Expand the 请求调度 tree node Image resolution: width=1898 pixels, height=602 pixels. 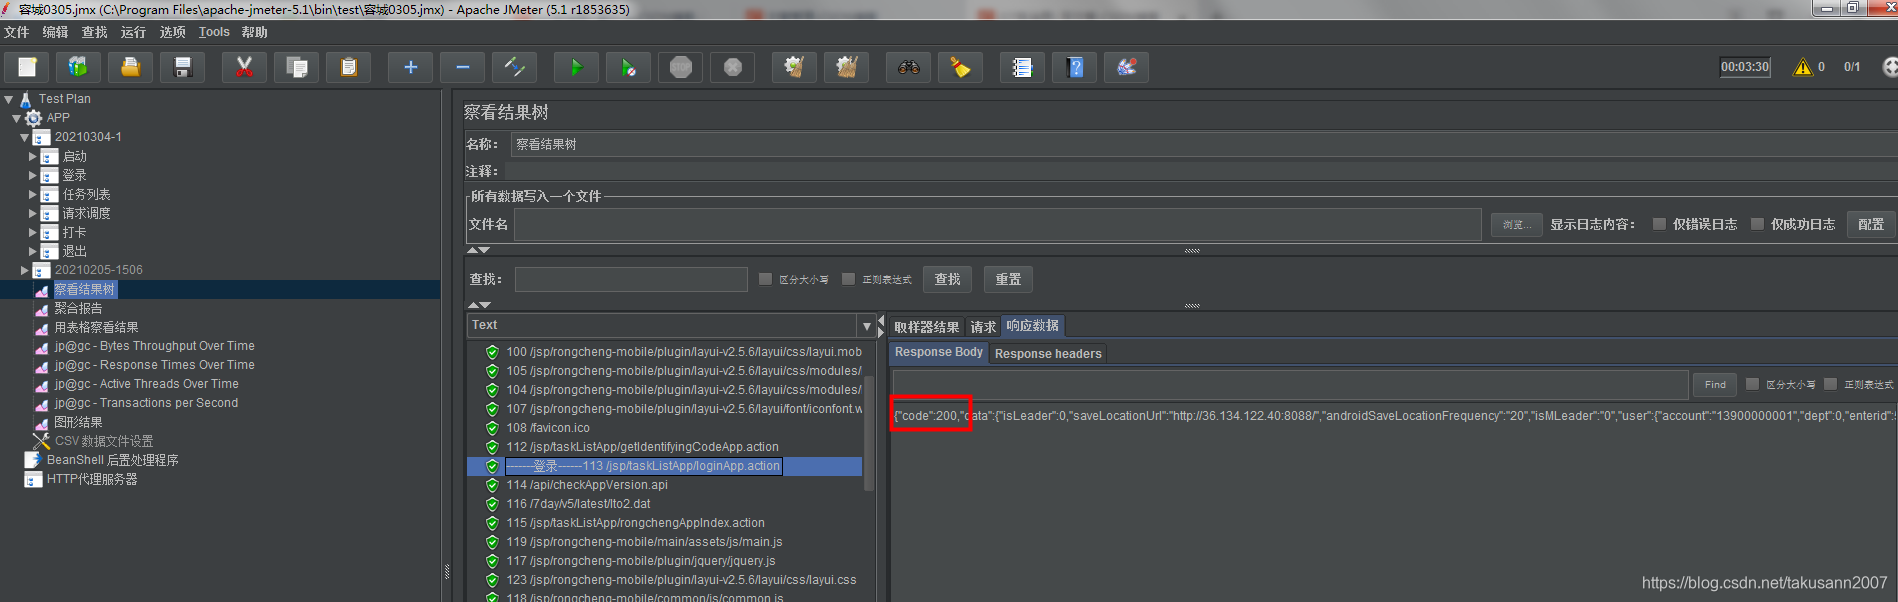tap(33, 213)
